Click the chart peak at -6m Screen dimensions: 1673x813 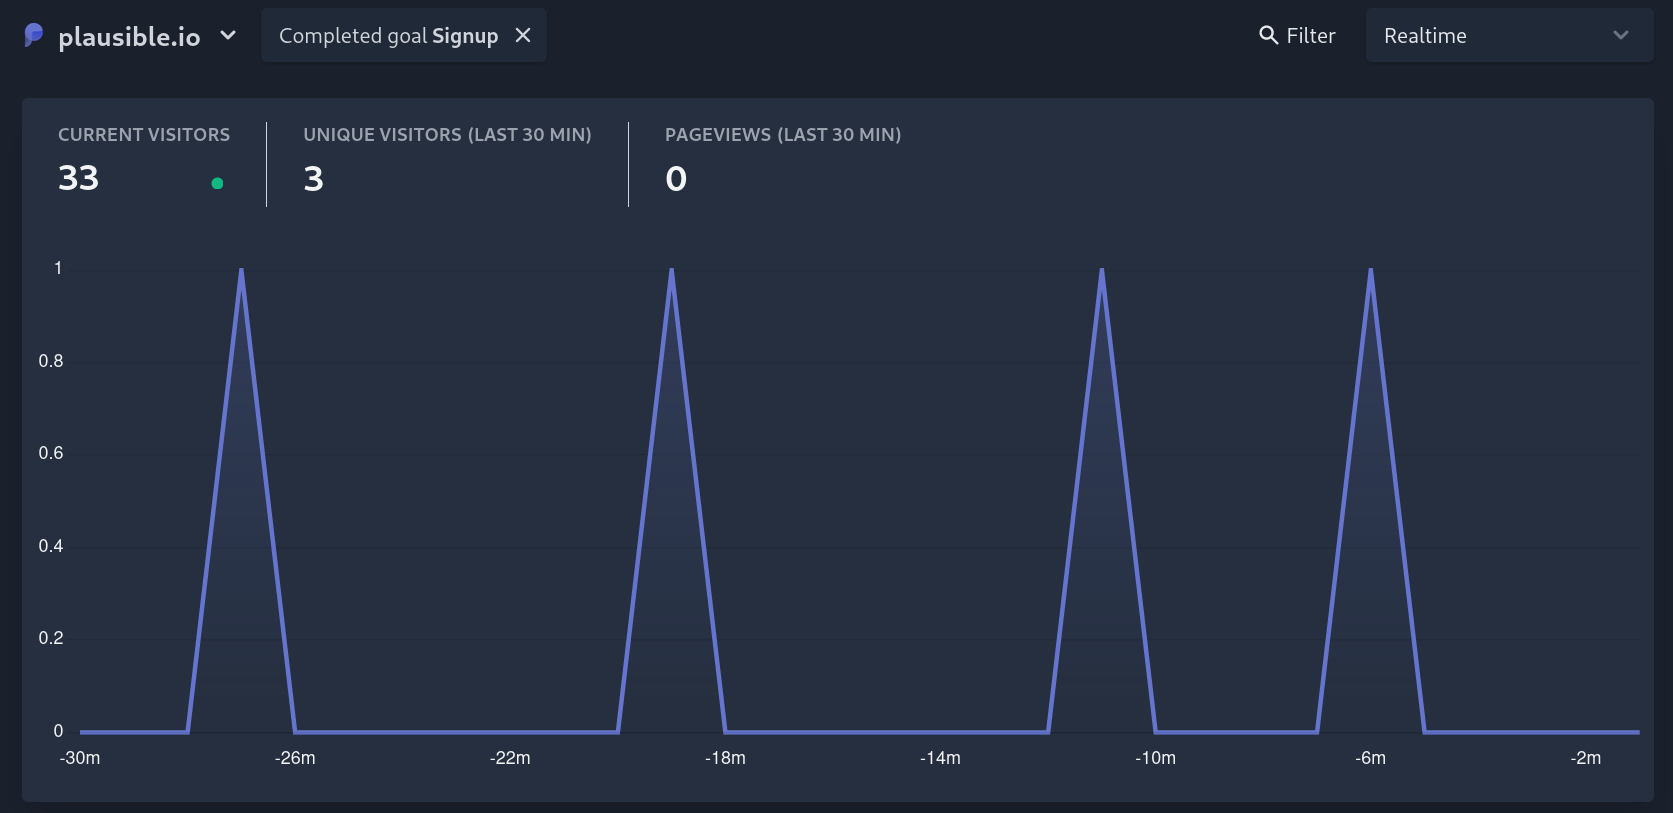click(x=1370, y=269)
